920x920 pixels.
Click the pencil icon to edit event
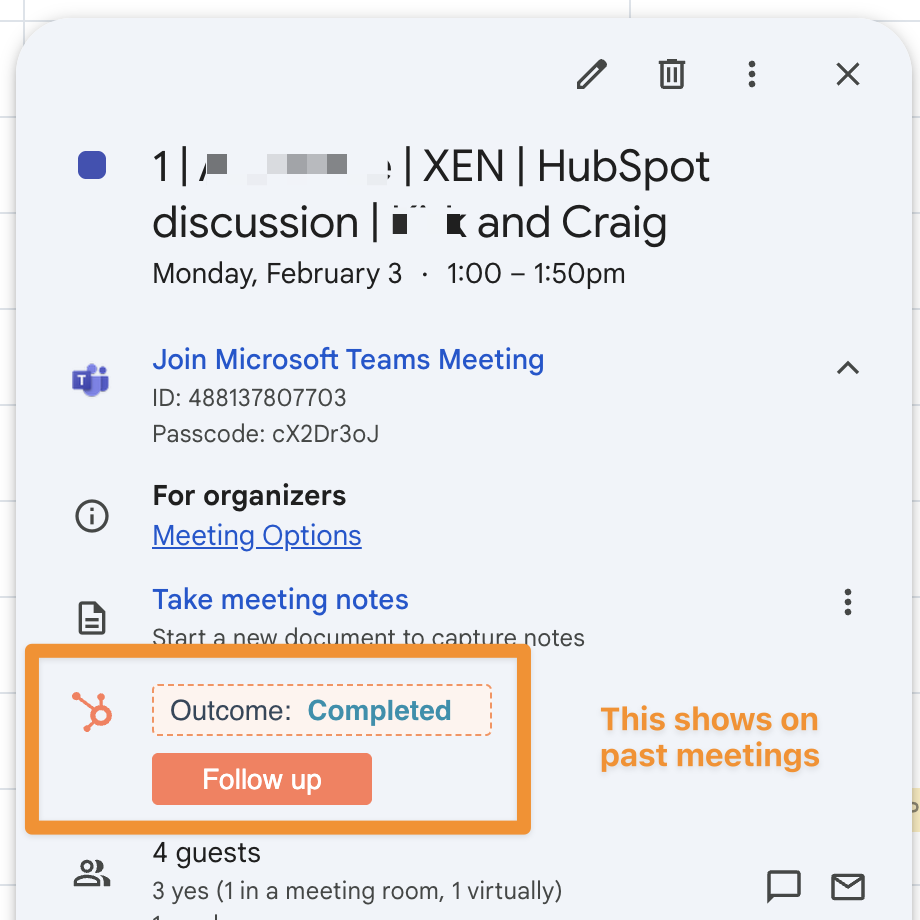[592, 74]
